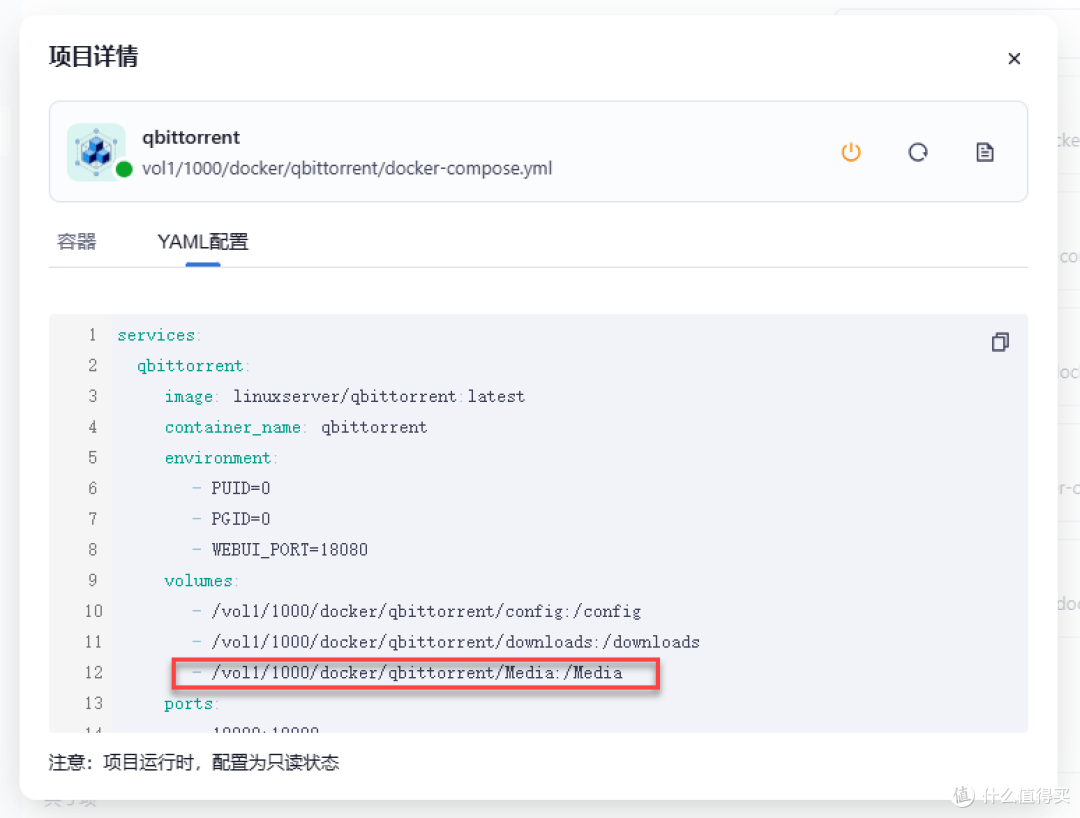Click the restart circular arrow icon
Image resolution: width=1080 pixels, height=818 pixels.
tap(917, 152)
